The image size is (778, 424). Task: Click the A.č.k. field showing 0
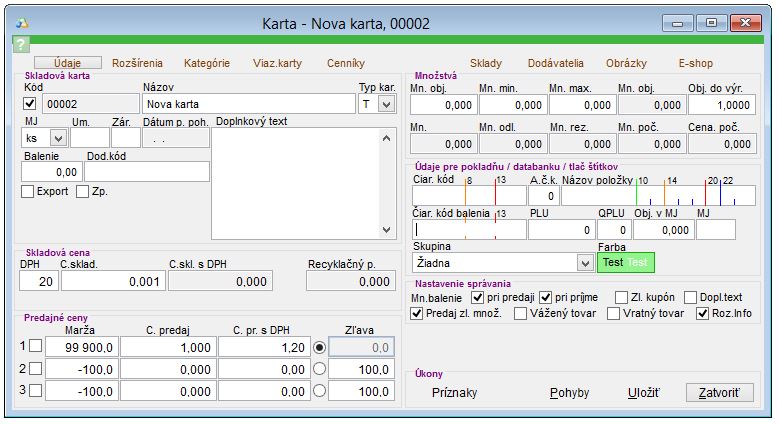(x=544, y=196)
